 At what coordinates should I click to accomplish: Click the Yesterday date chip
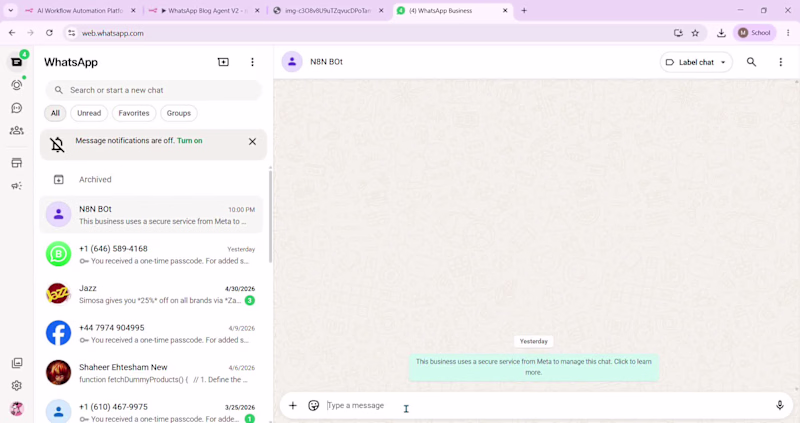click(x=534, y=341)
